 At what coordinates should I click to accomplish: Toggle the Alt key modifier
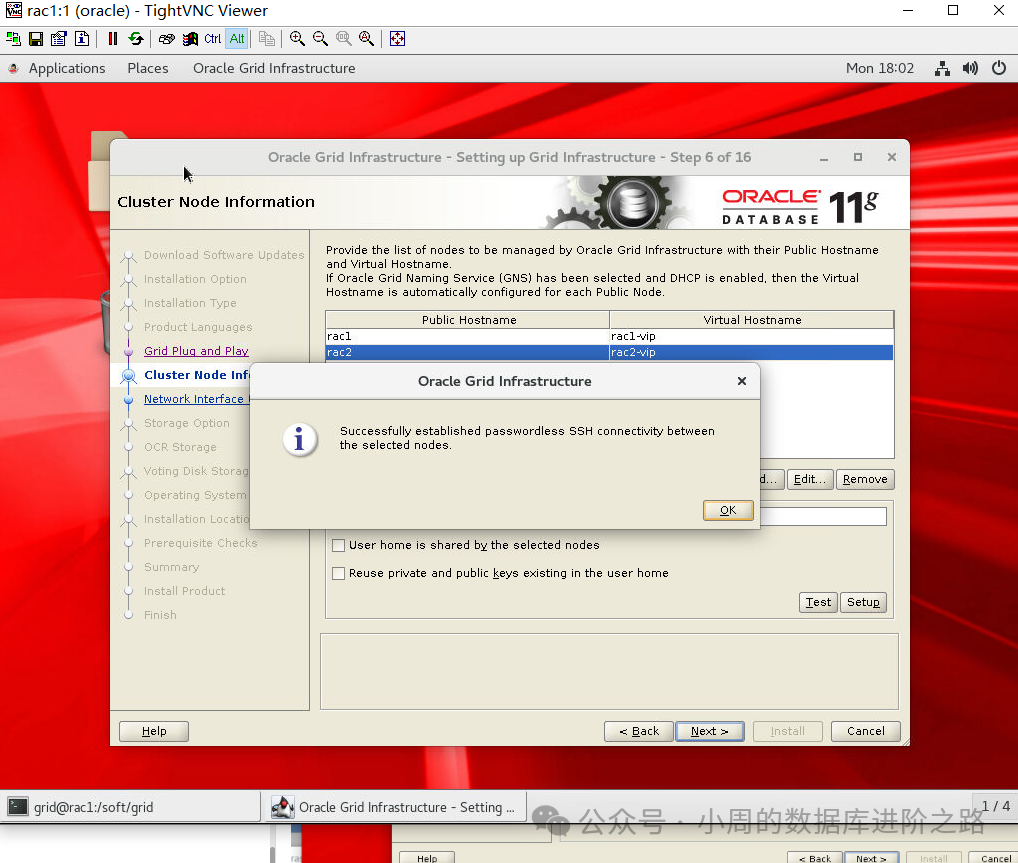tap(237, 39)
